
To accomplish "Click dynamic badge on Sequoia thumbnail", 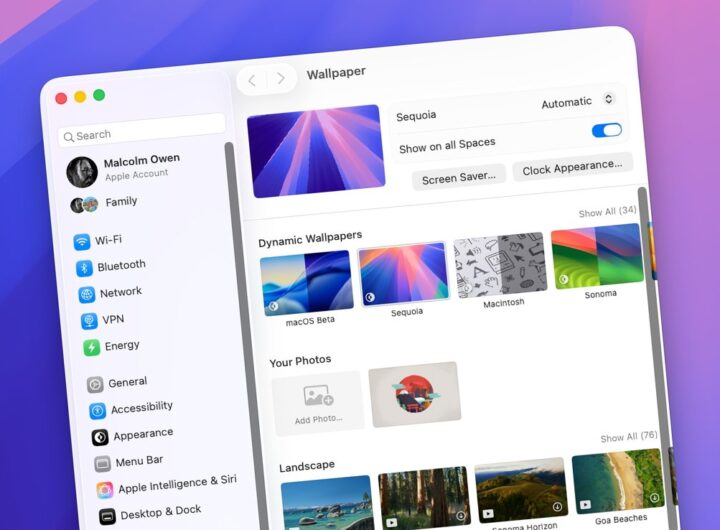I will pyautogui.click(x=370, y=297).
